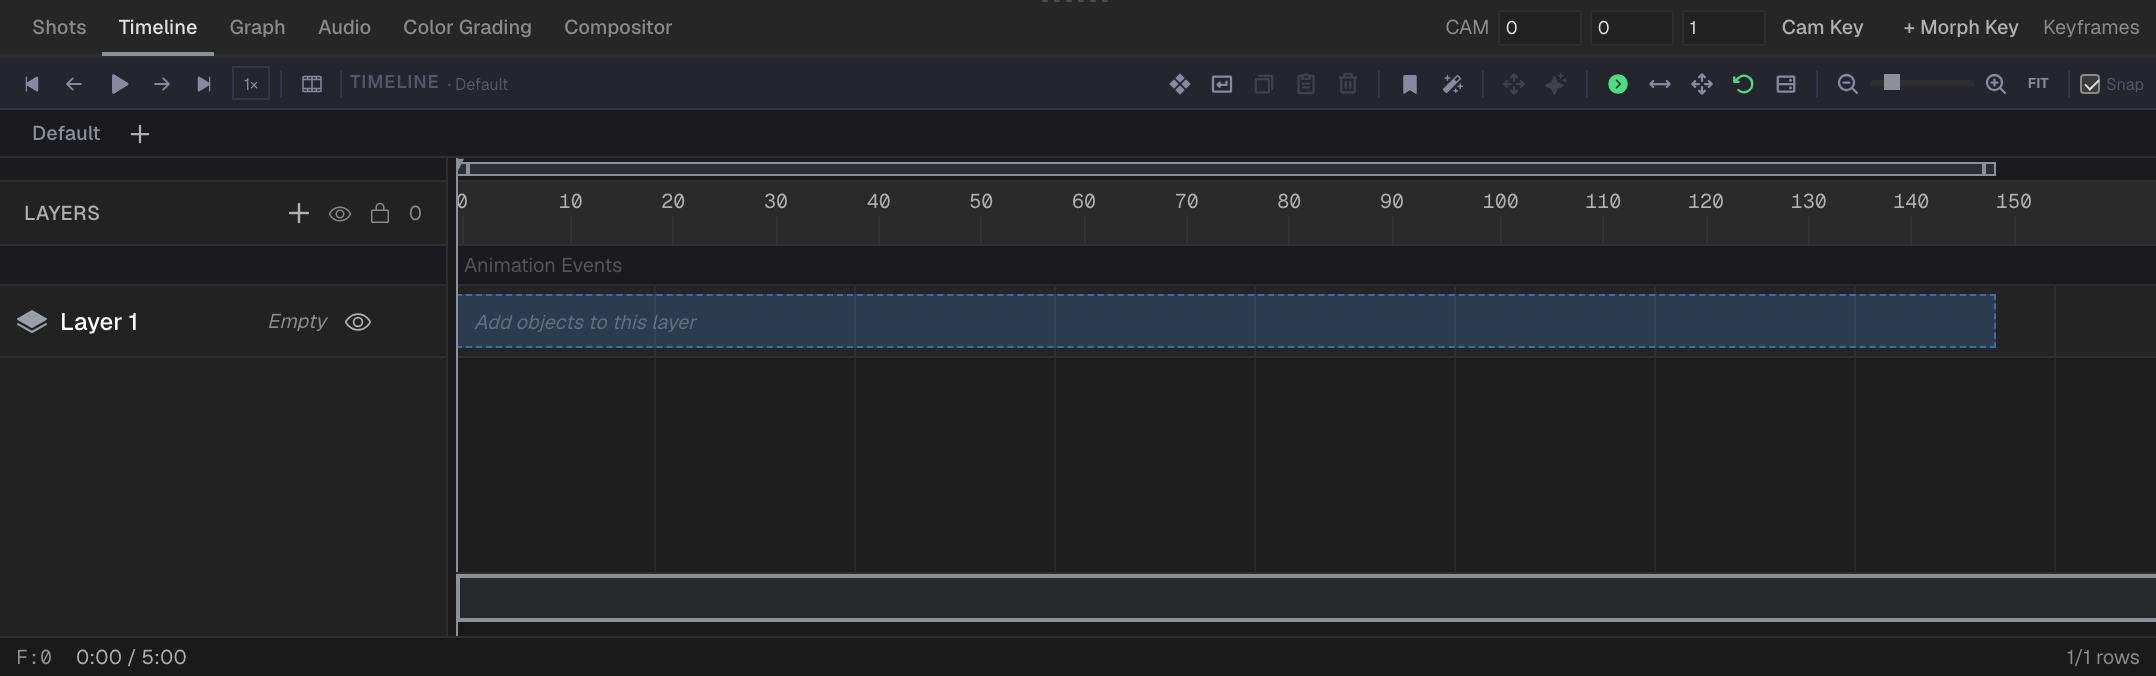Lock all layers
Screen dimensions: 2156x676
point(380,213)
